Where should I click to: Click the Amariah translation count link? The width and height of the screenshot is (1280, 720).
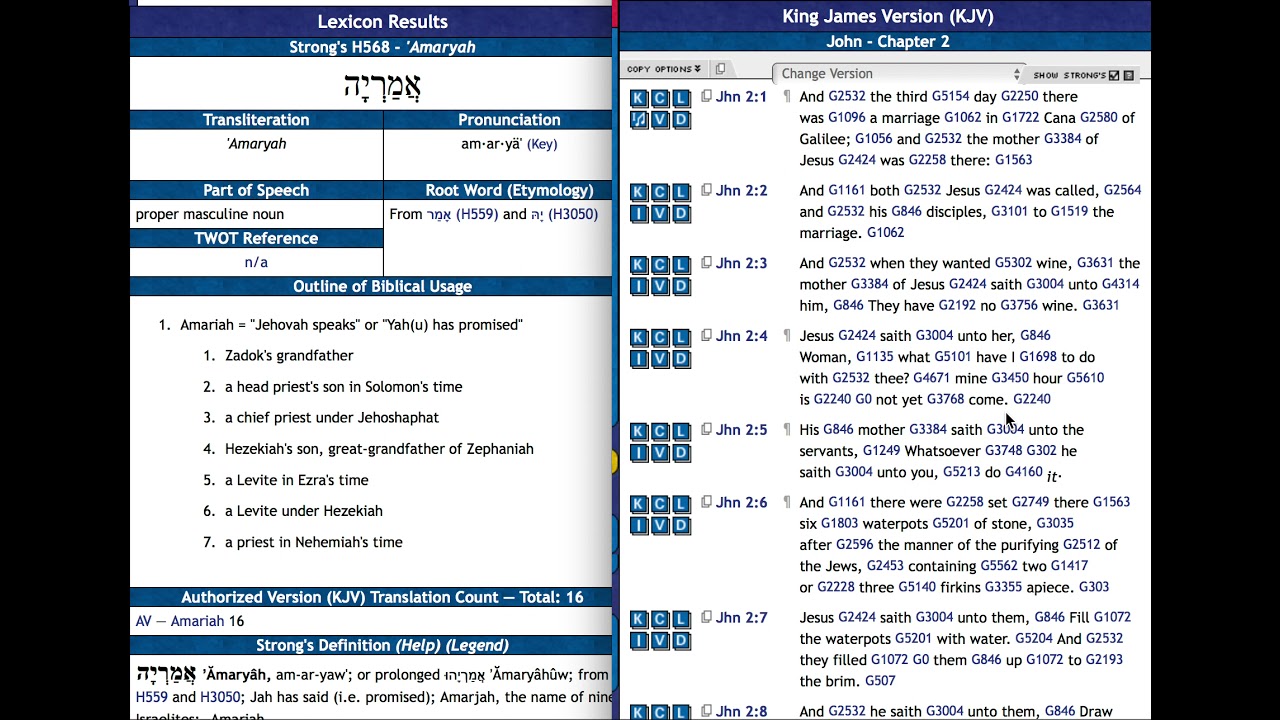pyautogui.click(x=197, y=621)
